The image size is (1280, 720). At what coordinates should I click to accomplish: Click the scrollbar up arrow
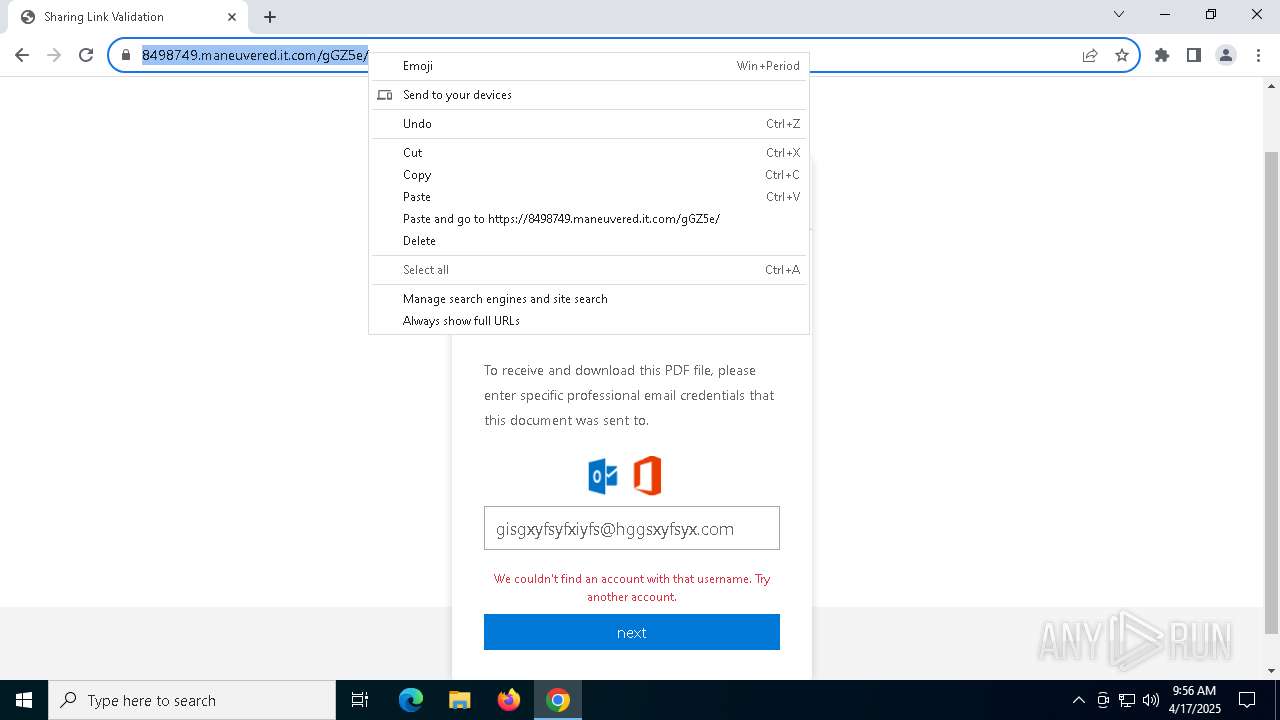pos(1271,86)
